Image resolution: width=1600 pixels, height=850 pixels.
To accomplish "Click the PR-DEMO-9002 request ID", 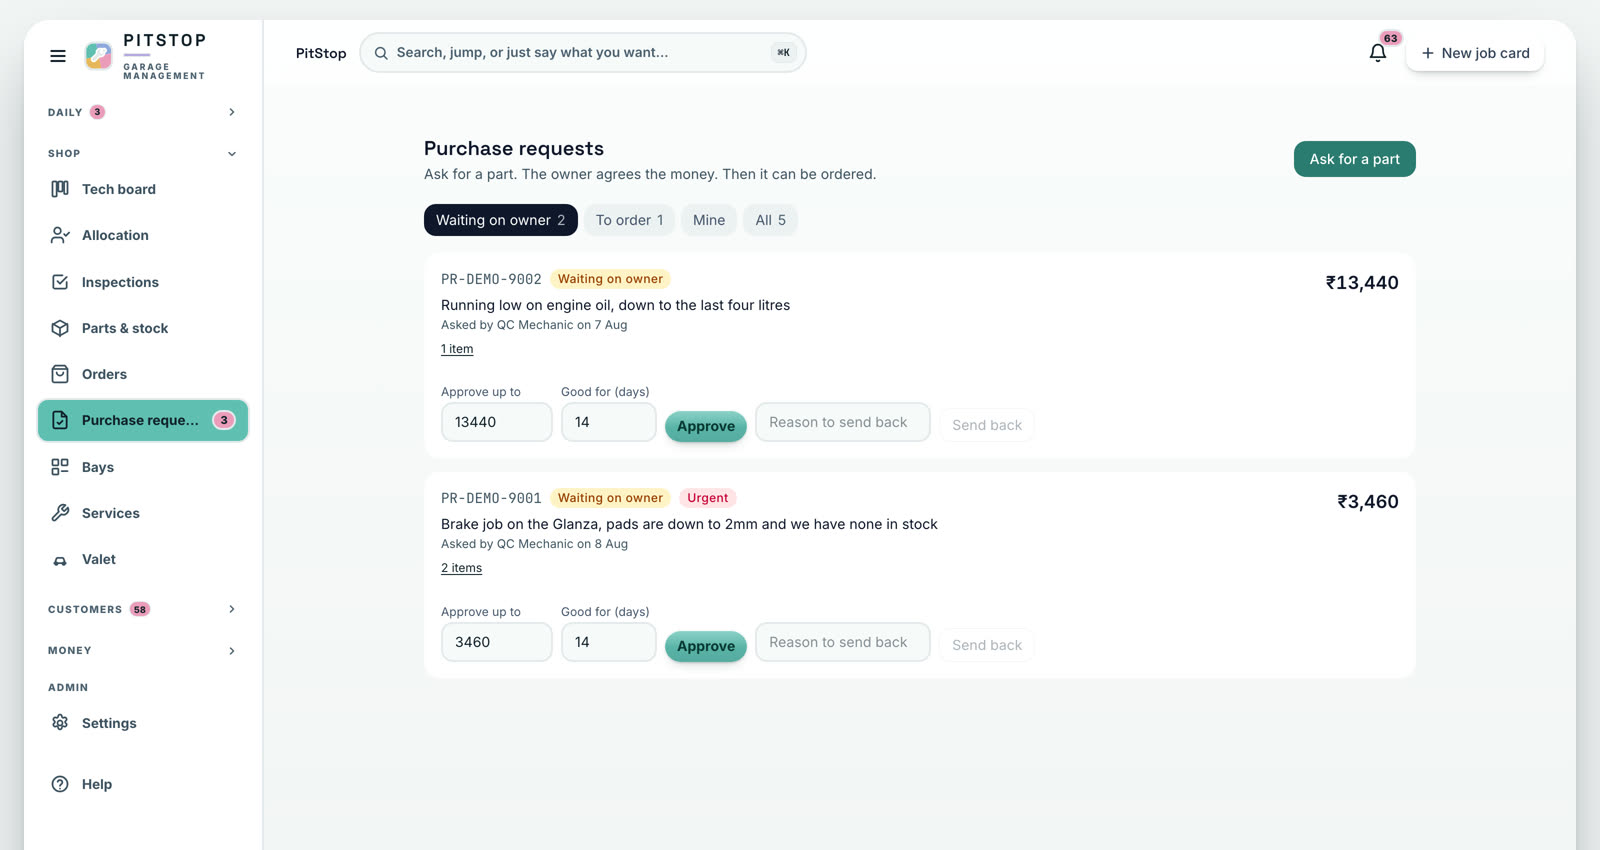I will (491, 279).
